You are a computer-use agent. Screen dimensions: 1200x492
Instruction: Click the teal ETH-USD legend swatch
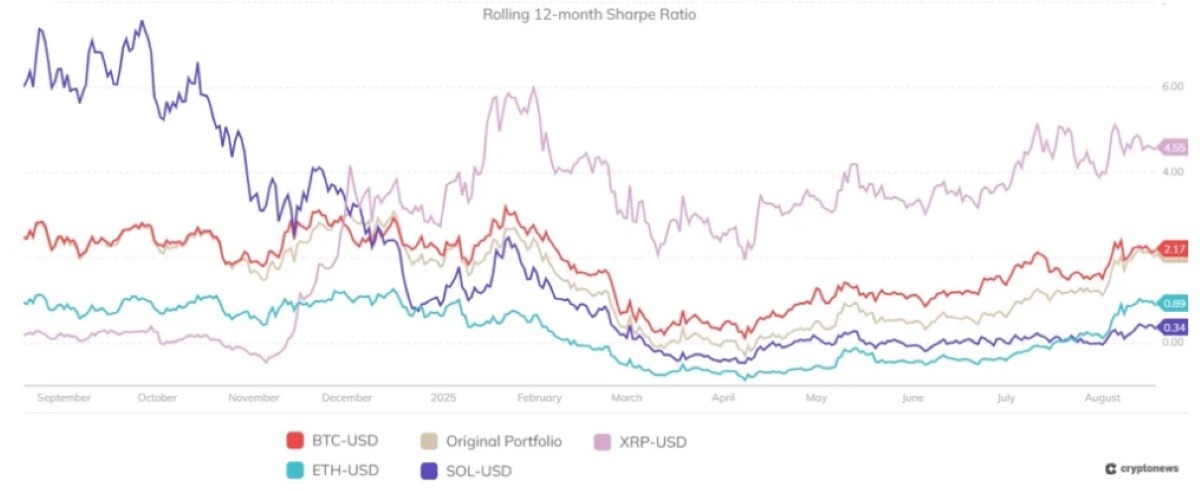coord(295,469)
